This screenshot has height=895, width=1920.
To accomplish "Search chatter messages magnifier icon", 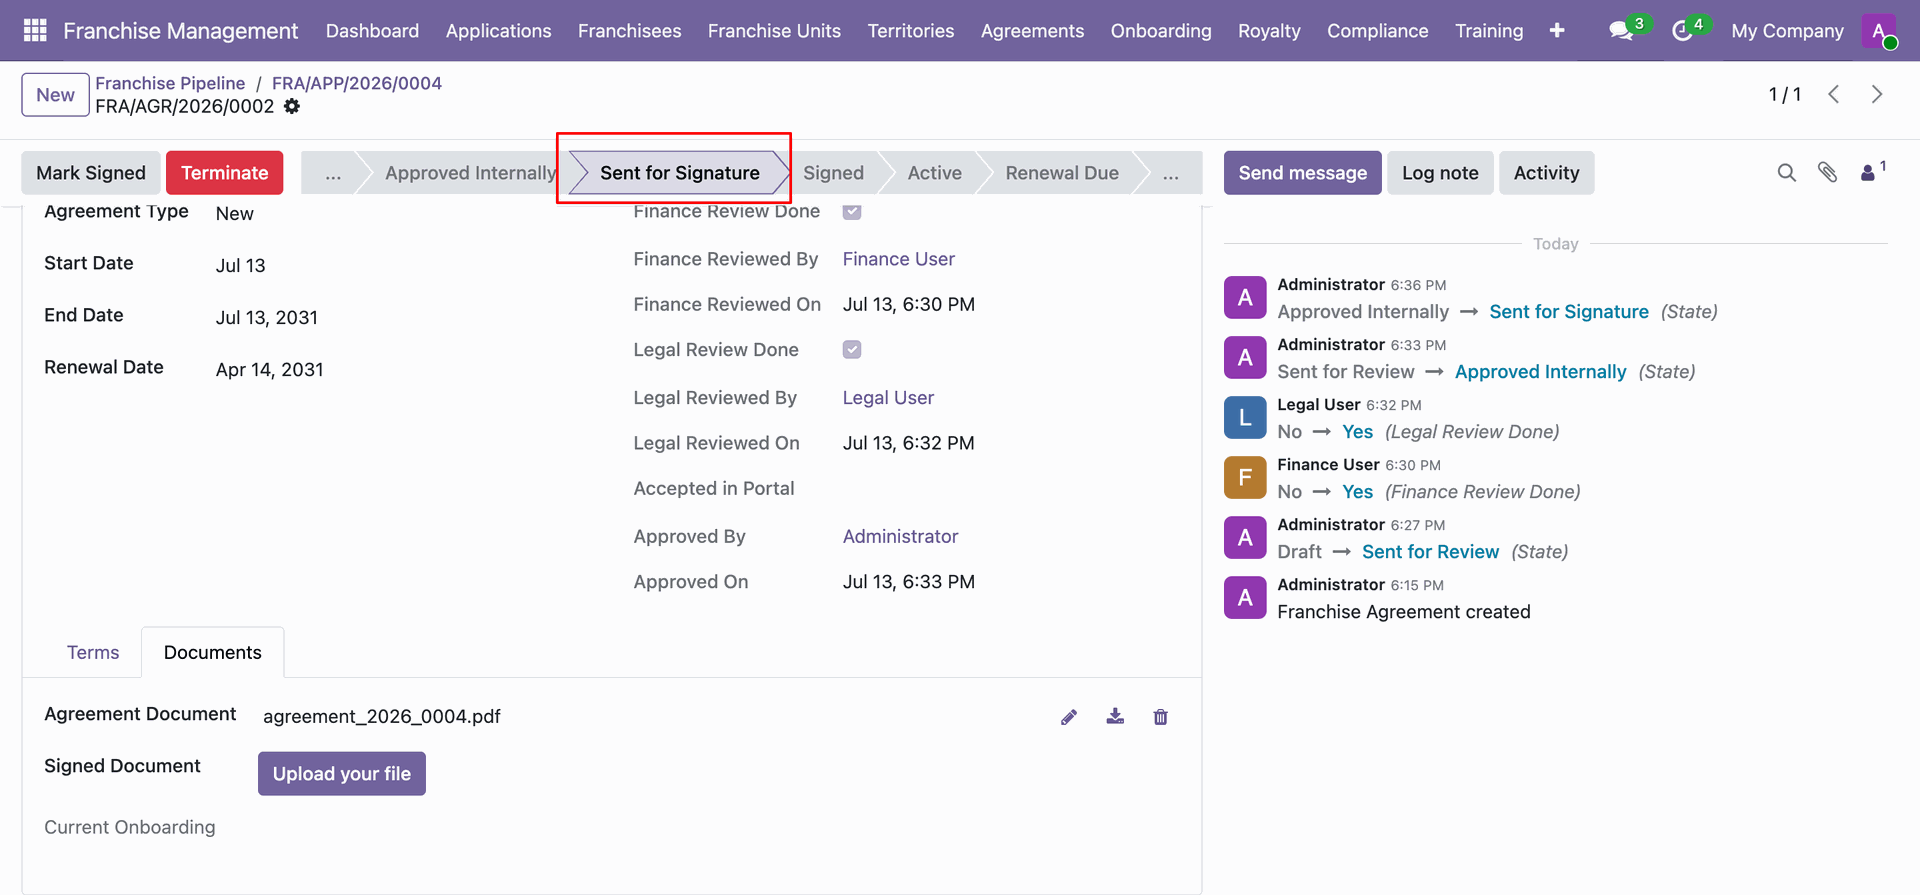I will 1787,173.
